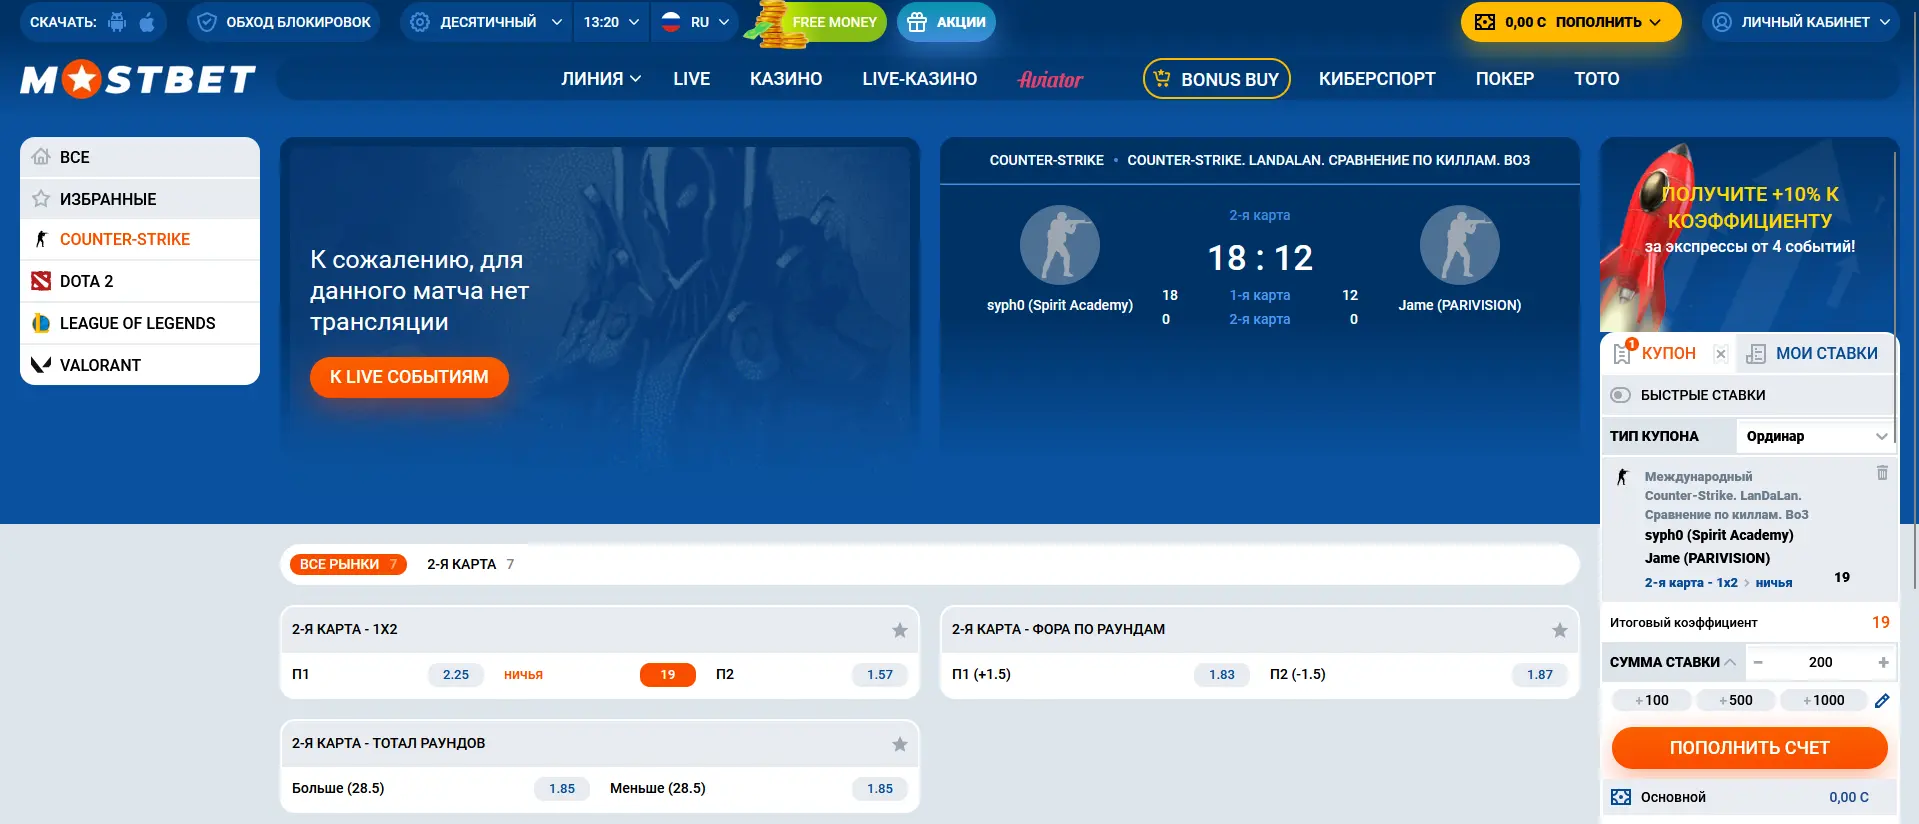Add +500 to stake

pyautogui.click(x=1736, y=700)
